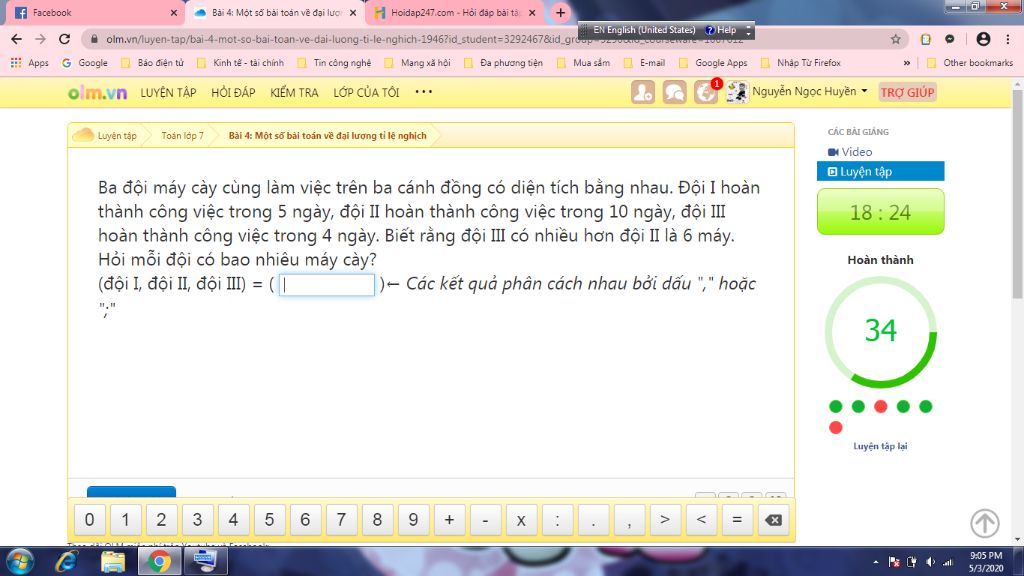Click the multiplication x key on keypad
The height and width of the screenshot is (576, 1024).
521,520
